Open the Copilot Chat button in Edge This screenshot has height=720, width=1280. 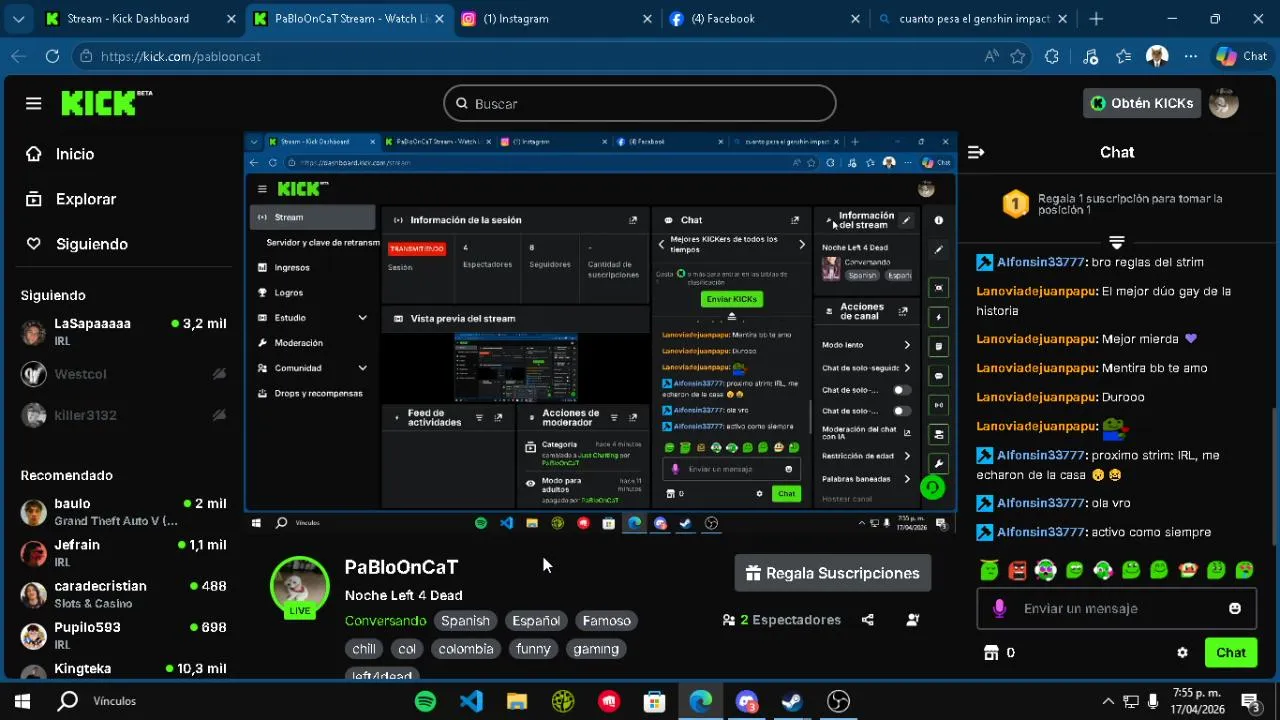[1242, 56]
